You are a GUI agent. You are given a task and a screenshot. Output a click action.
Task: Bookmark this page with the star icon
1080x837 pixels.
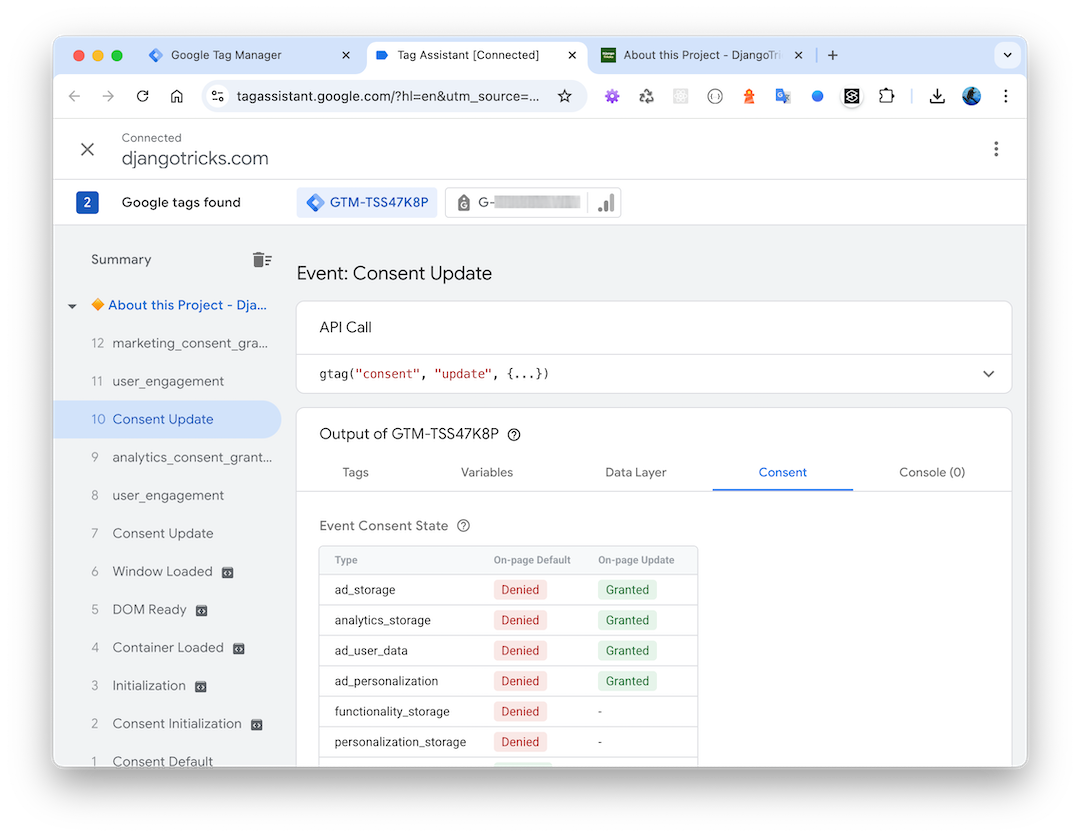pyautogui.click(x=565, y=96)
